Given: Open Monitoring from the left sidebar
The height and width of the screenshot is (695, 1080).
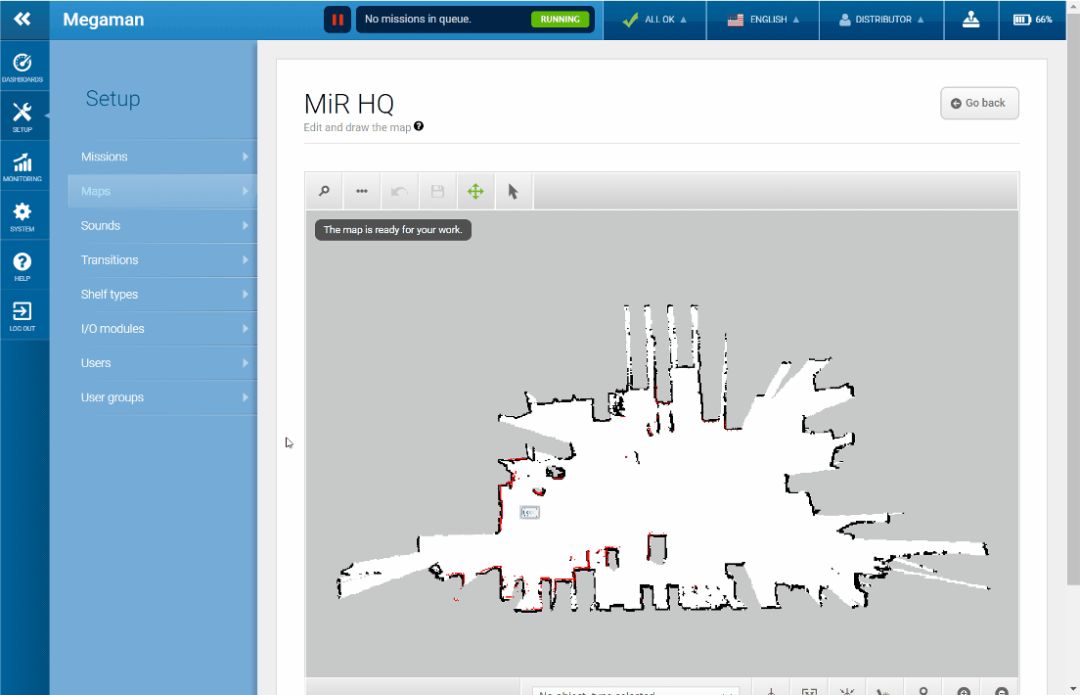Looking at the screenshot, I should [x=22, y=166].
